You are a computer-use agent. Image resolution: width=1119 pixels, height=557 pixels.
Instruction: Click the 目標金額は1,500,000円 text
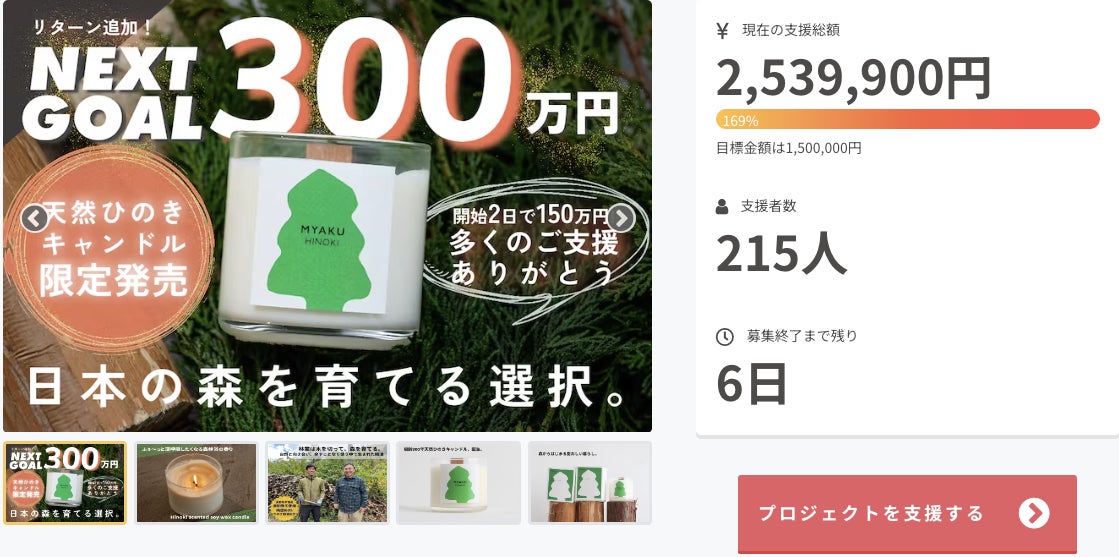click(789, 149)
